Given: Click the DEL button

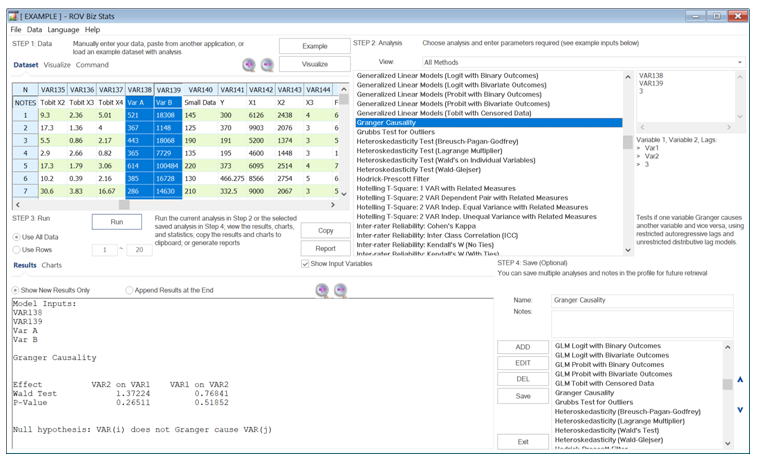Looking at the screenshot, I should [523, 379].
